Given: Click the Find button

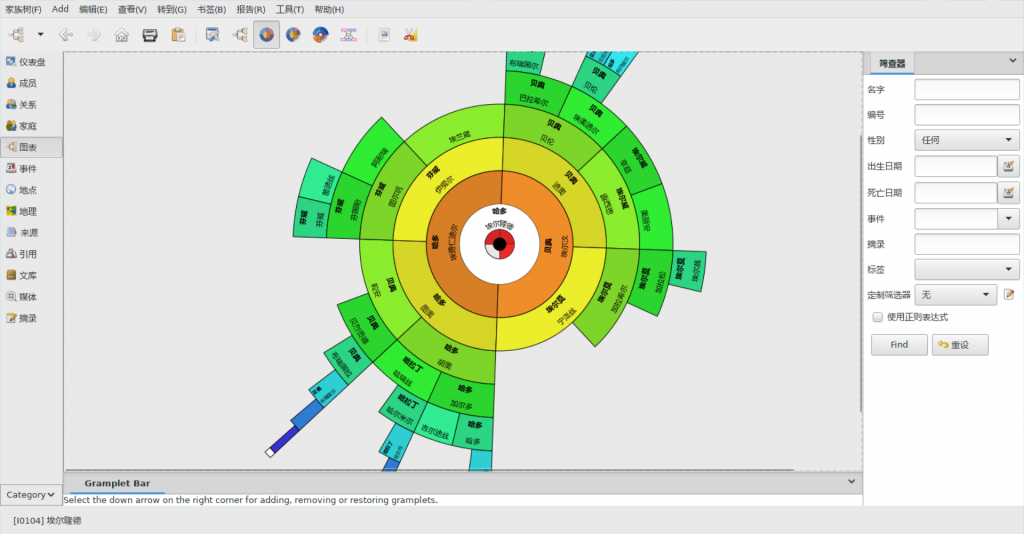Looking at the screenshot, I should click(899, 345).
